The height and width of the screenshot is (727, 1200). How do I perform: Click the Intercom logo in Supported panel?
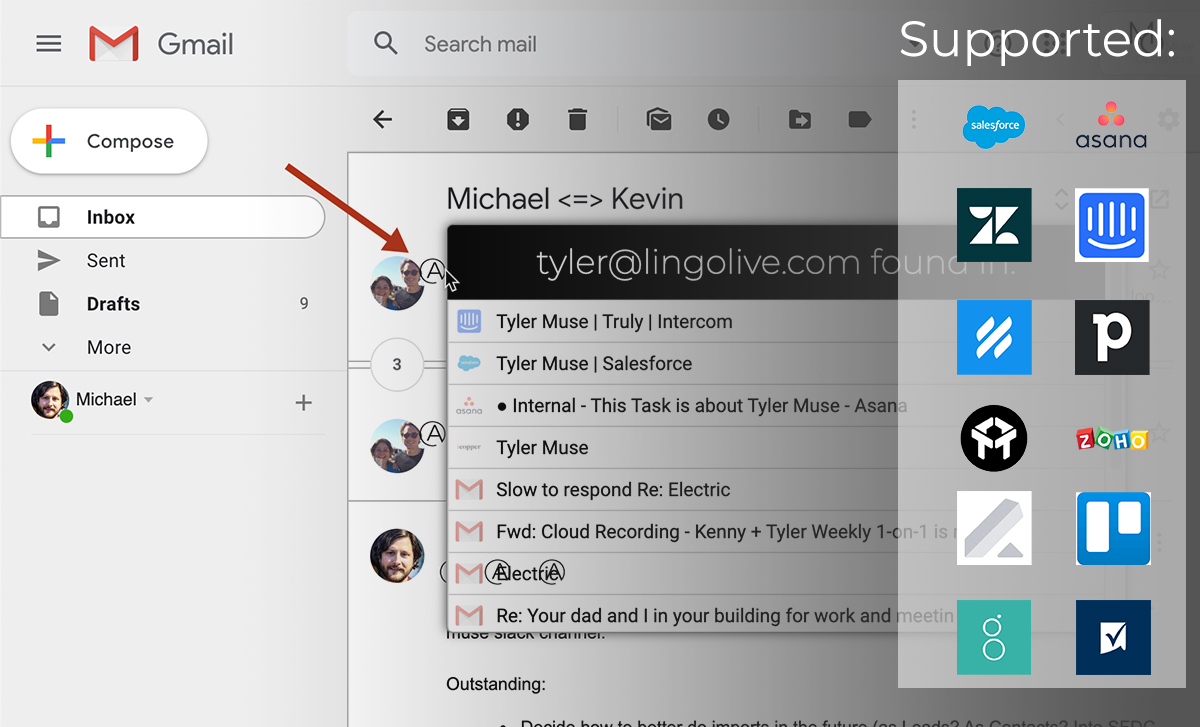coord(1112,225)
